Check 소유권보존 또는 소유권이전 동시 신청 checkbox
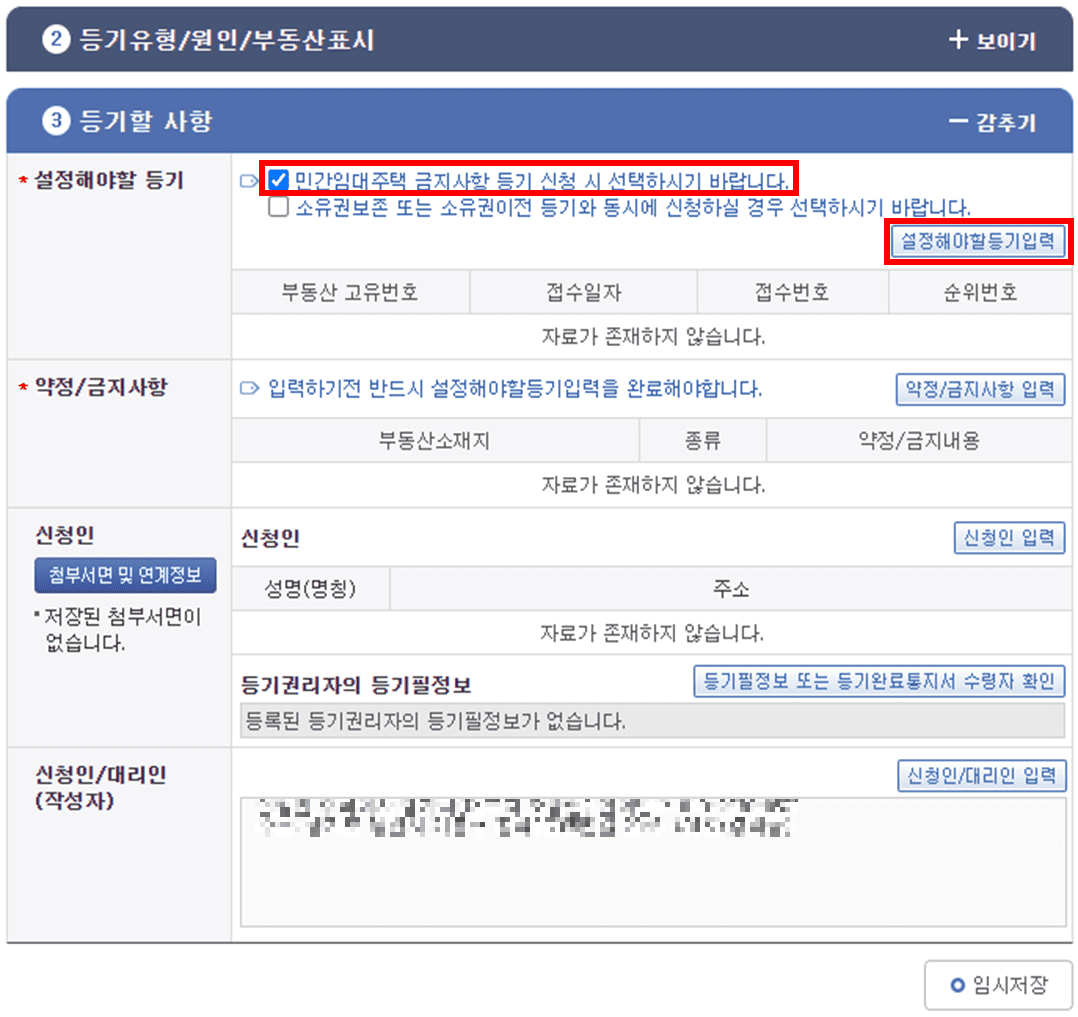Screen dimensions: 1078x1017 point(278,206)
